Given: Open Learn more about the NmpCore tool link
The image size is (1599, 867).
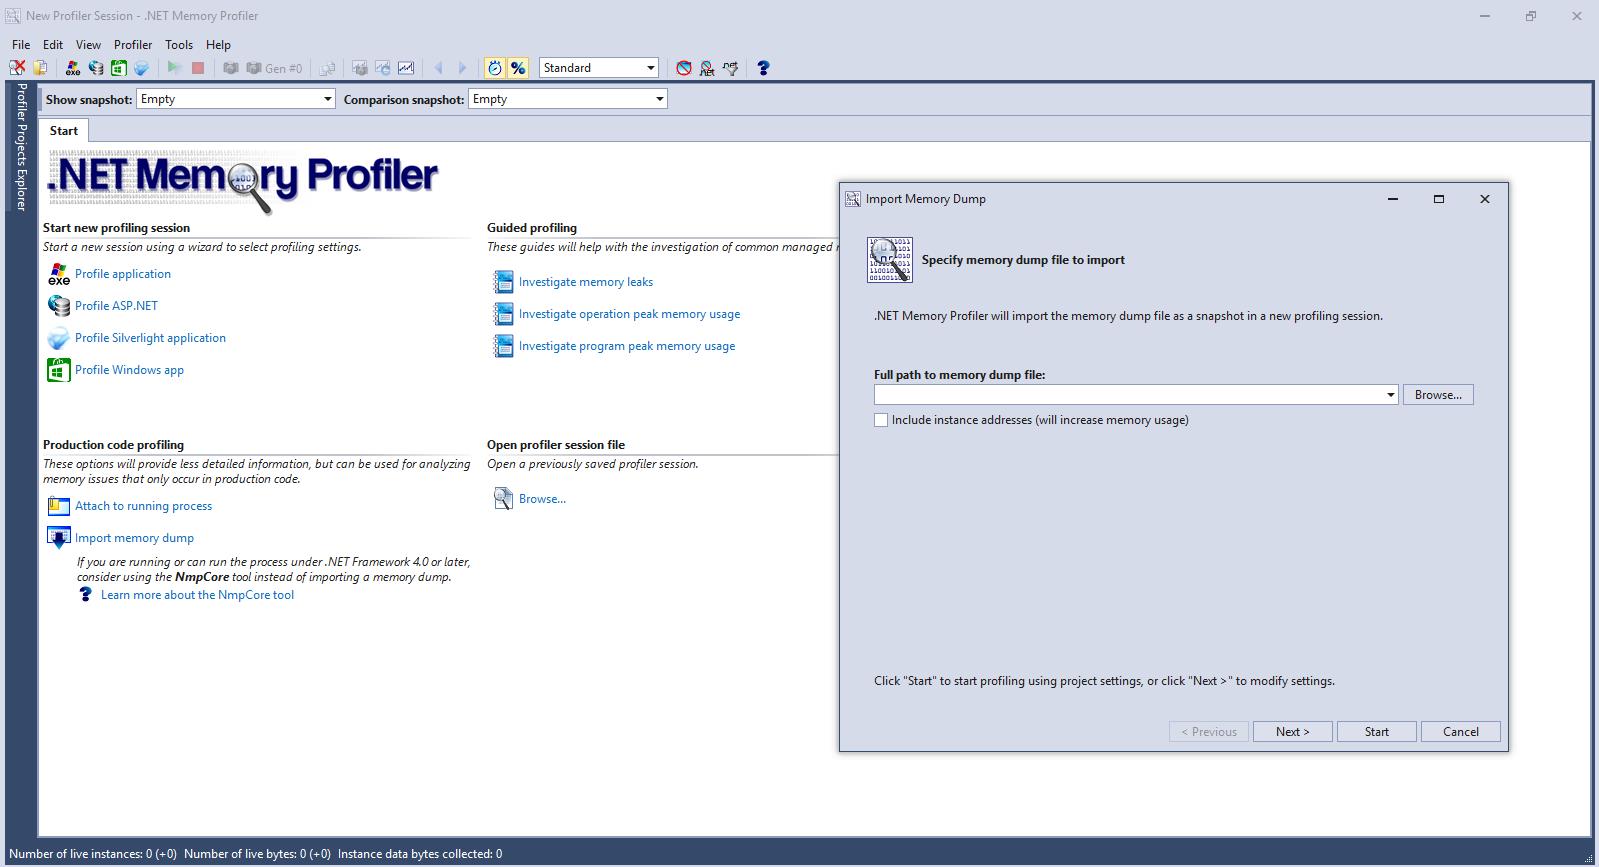Looking at the screenshot, I should pyautogui.click(x=197, y=595).
